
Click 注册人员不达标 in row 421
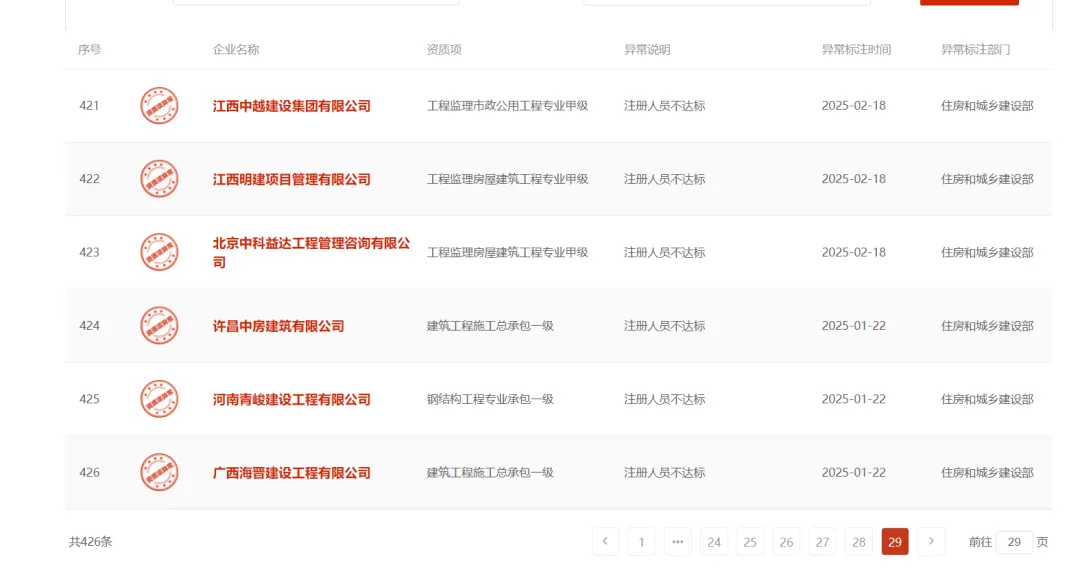click(665, 106)
